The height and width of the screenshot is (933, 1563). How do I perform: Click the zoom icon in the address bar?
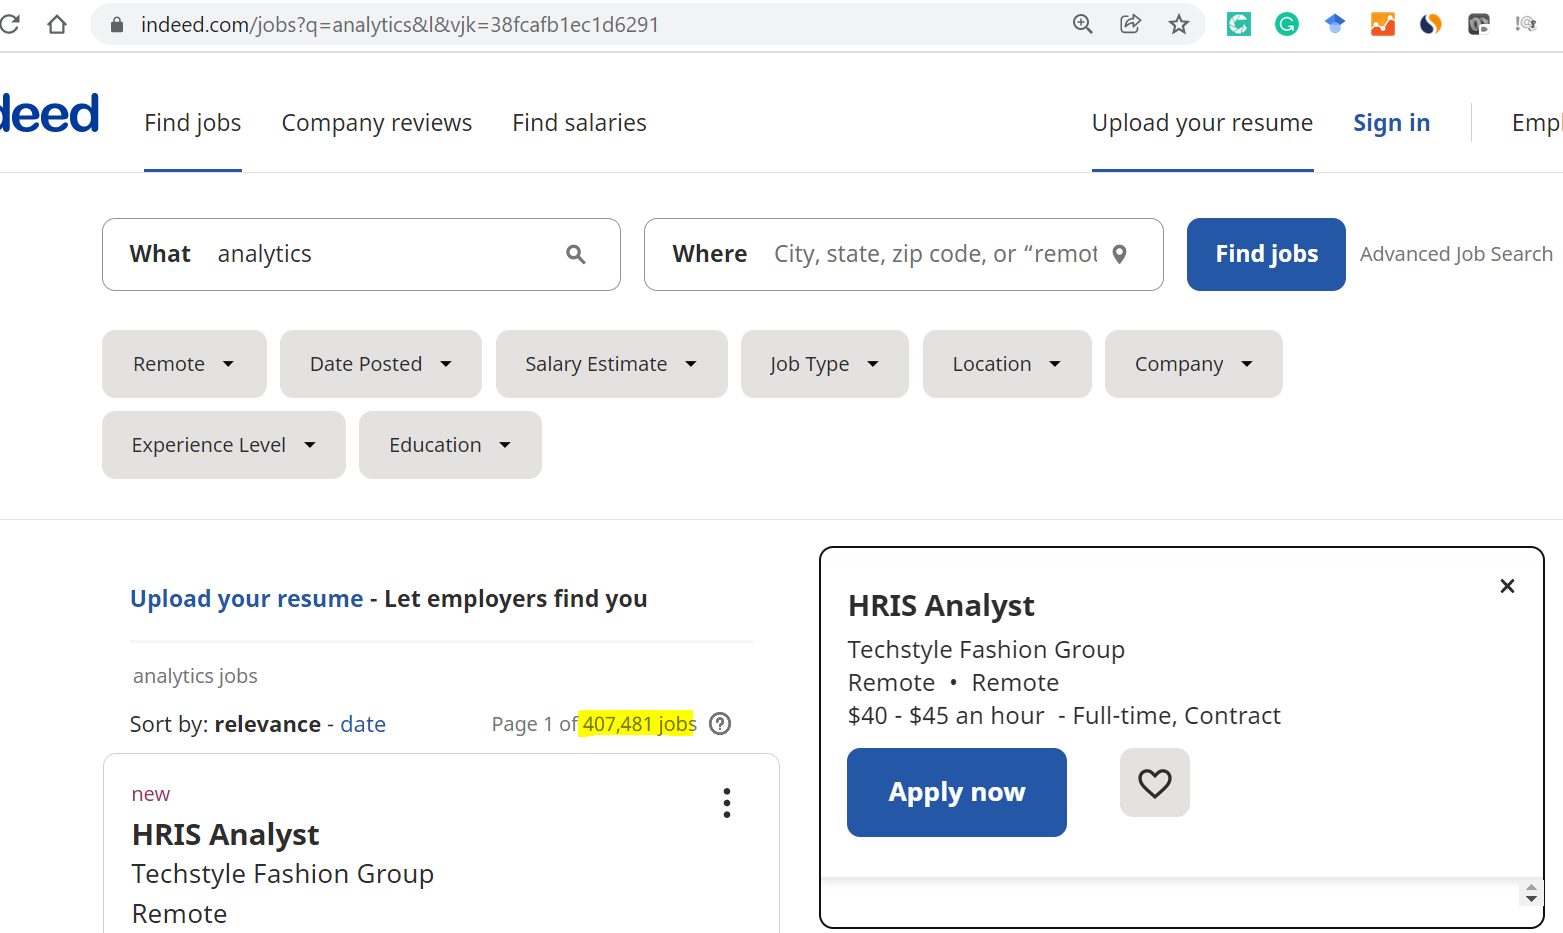[x=1082, y=23]
